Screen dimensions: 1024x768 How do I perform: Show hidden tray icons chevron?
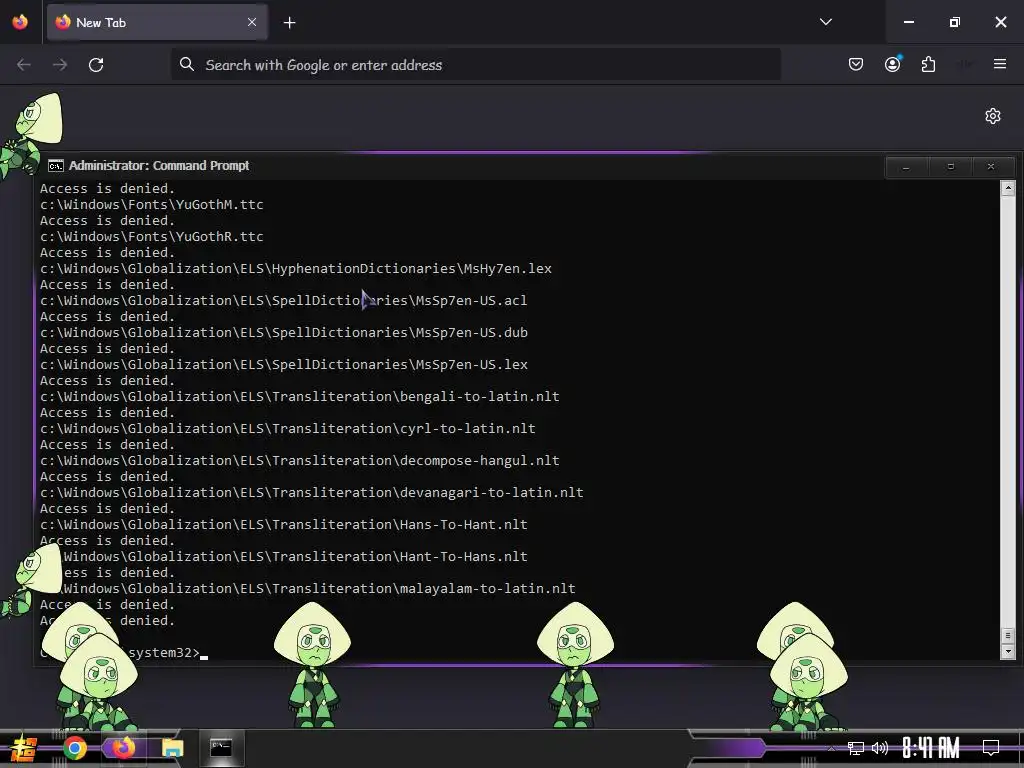831,748
